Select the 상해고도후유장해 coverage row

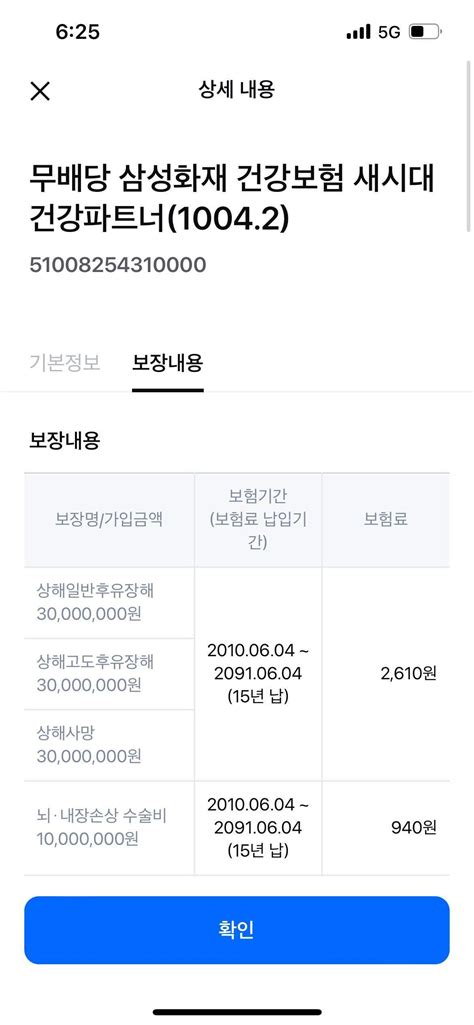pyautogui.click(x=109, y=674)
